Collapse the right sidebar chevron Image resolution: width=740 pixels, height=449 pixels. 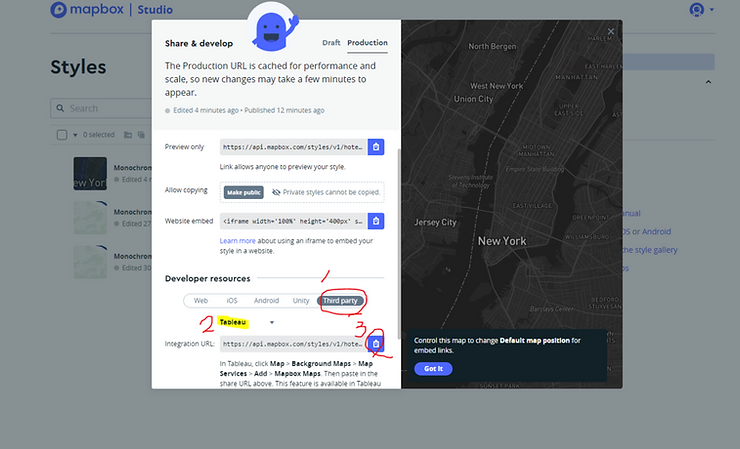pyautogui.click(x=708, y=82)
